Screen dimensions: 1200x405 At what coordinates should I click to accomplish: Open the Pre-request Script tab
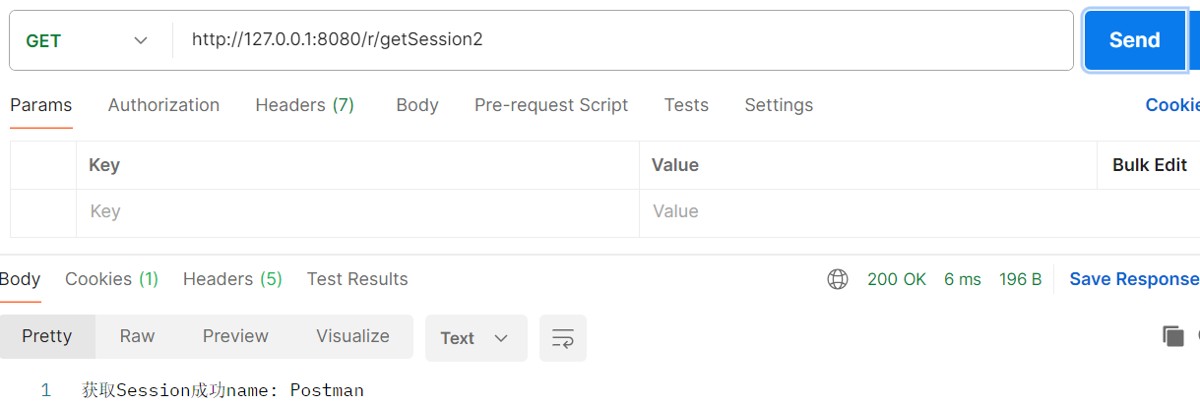[551, 105]
